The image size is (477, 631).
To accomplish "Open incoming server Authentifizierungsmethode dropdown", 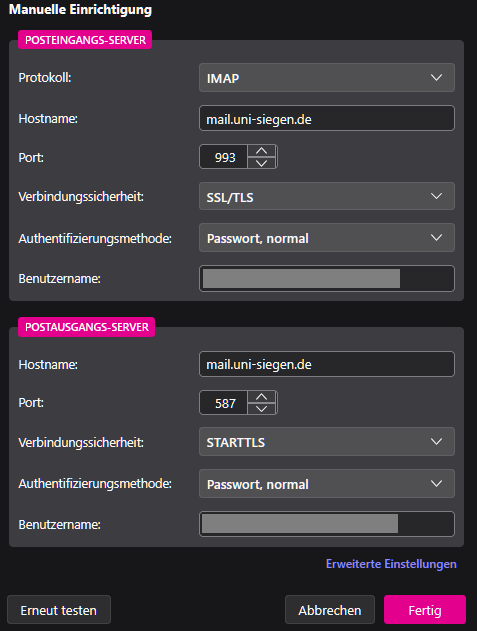I will 326,238.
